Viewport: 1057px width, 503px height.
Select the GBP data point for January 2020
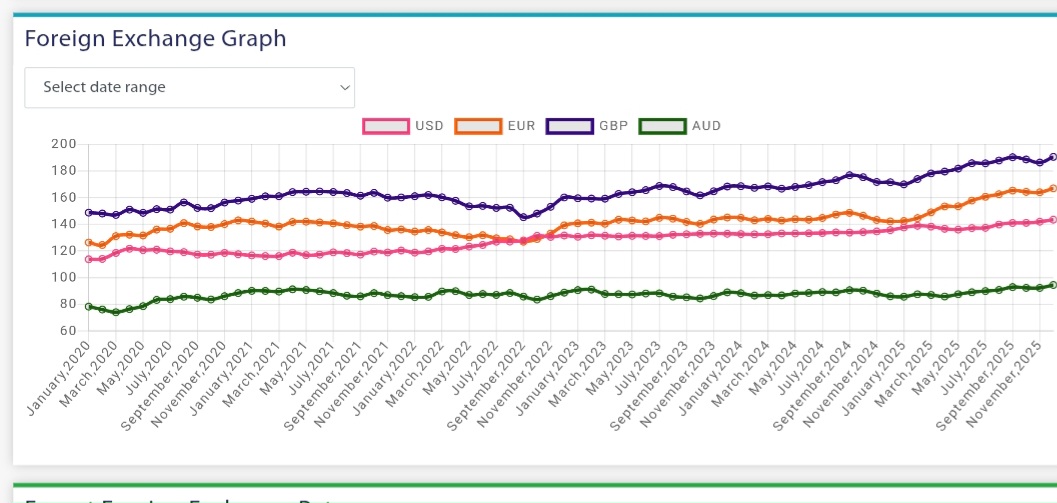pyautogui.click(x=89, y=212)
